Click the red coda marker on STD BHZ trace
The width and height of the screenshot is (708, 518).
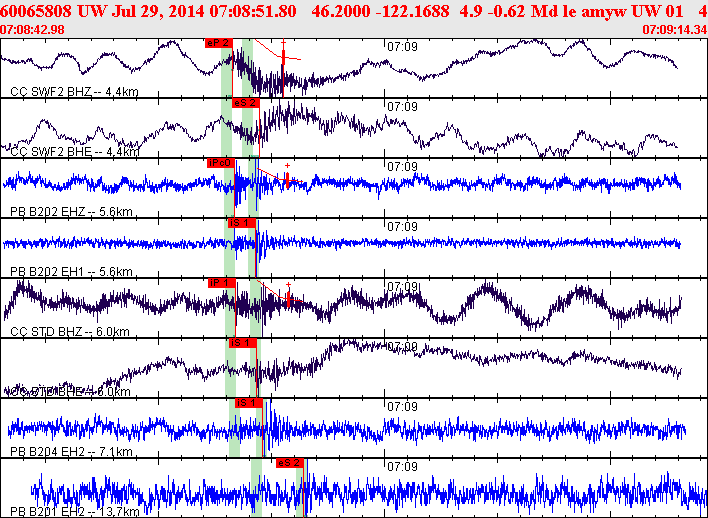tap(289, 298)
